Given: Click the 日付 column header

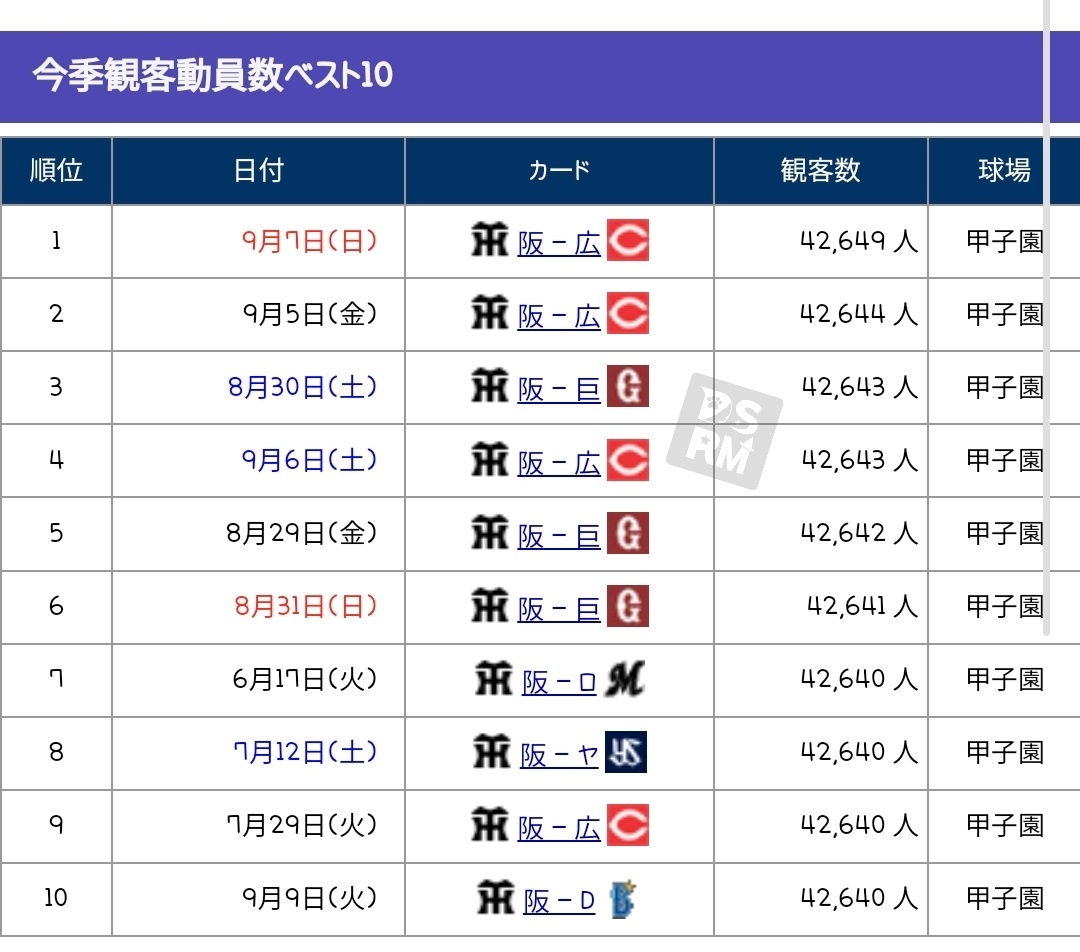Looking at the screenshot, I should pos(258,171).
